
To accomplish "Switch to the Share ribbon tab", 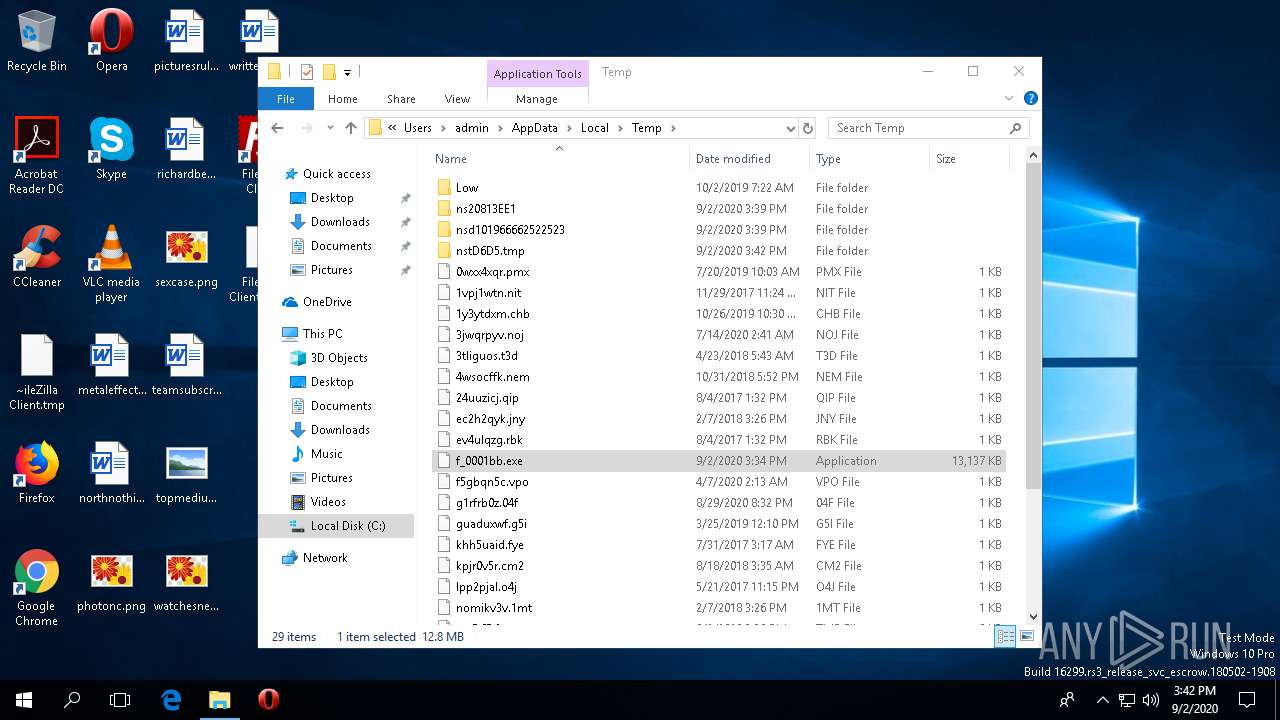I will click(401, 99).
